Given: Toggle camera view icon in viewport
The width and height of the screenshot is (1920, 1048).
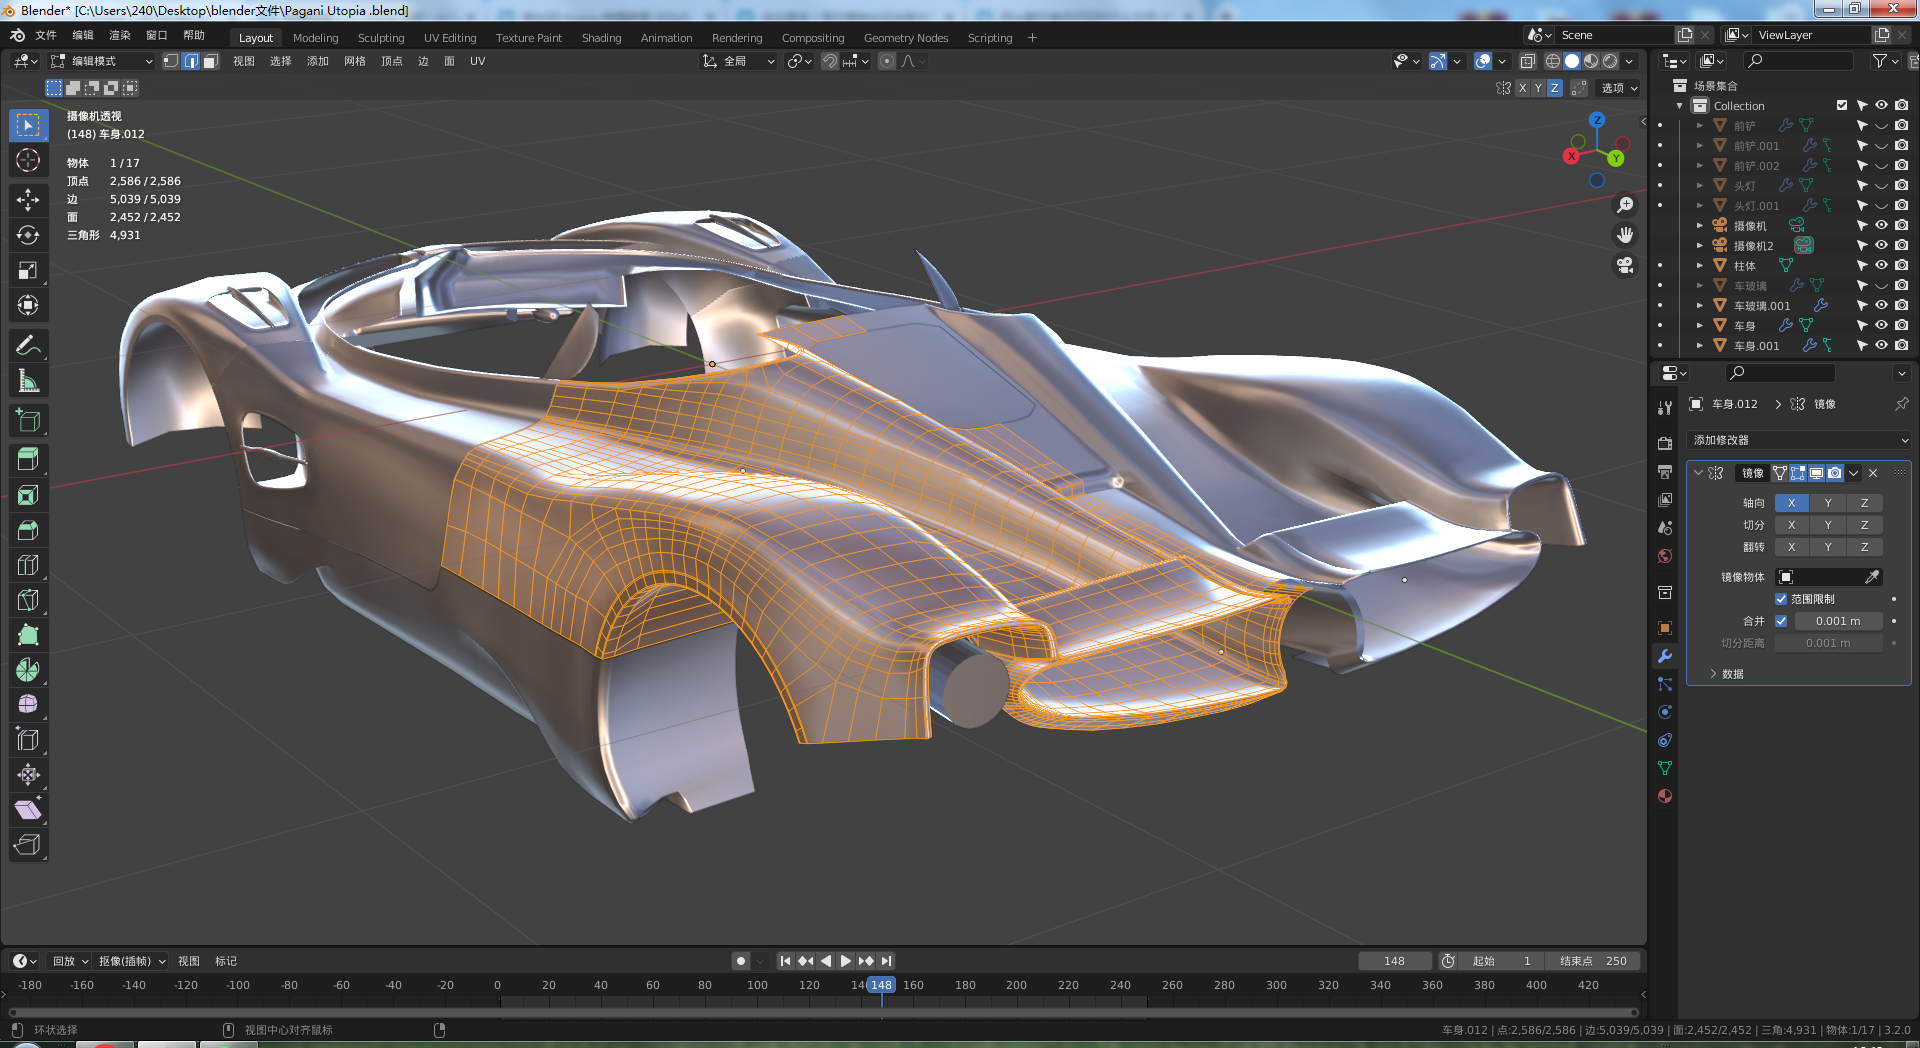Looking at the screenshot, I should click(x=1625, y=265).
